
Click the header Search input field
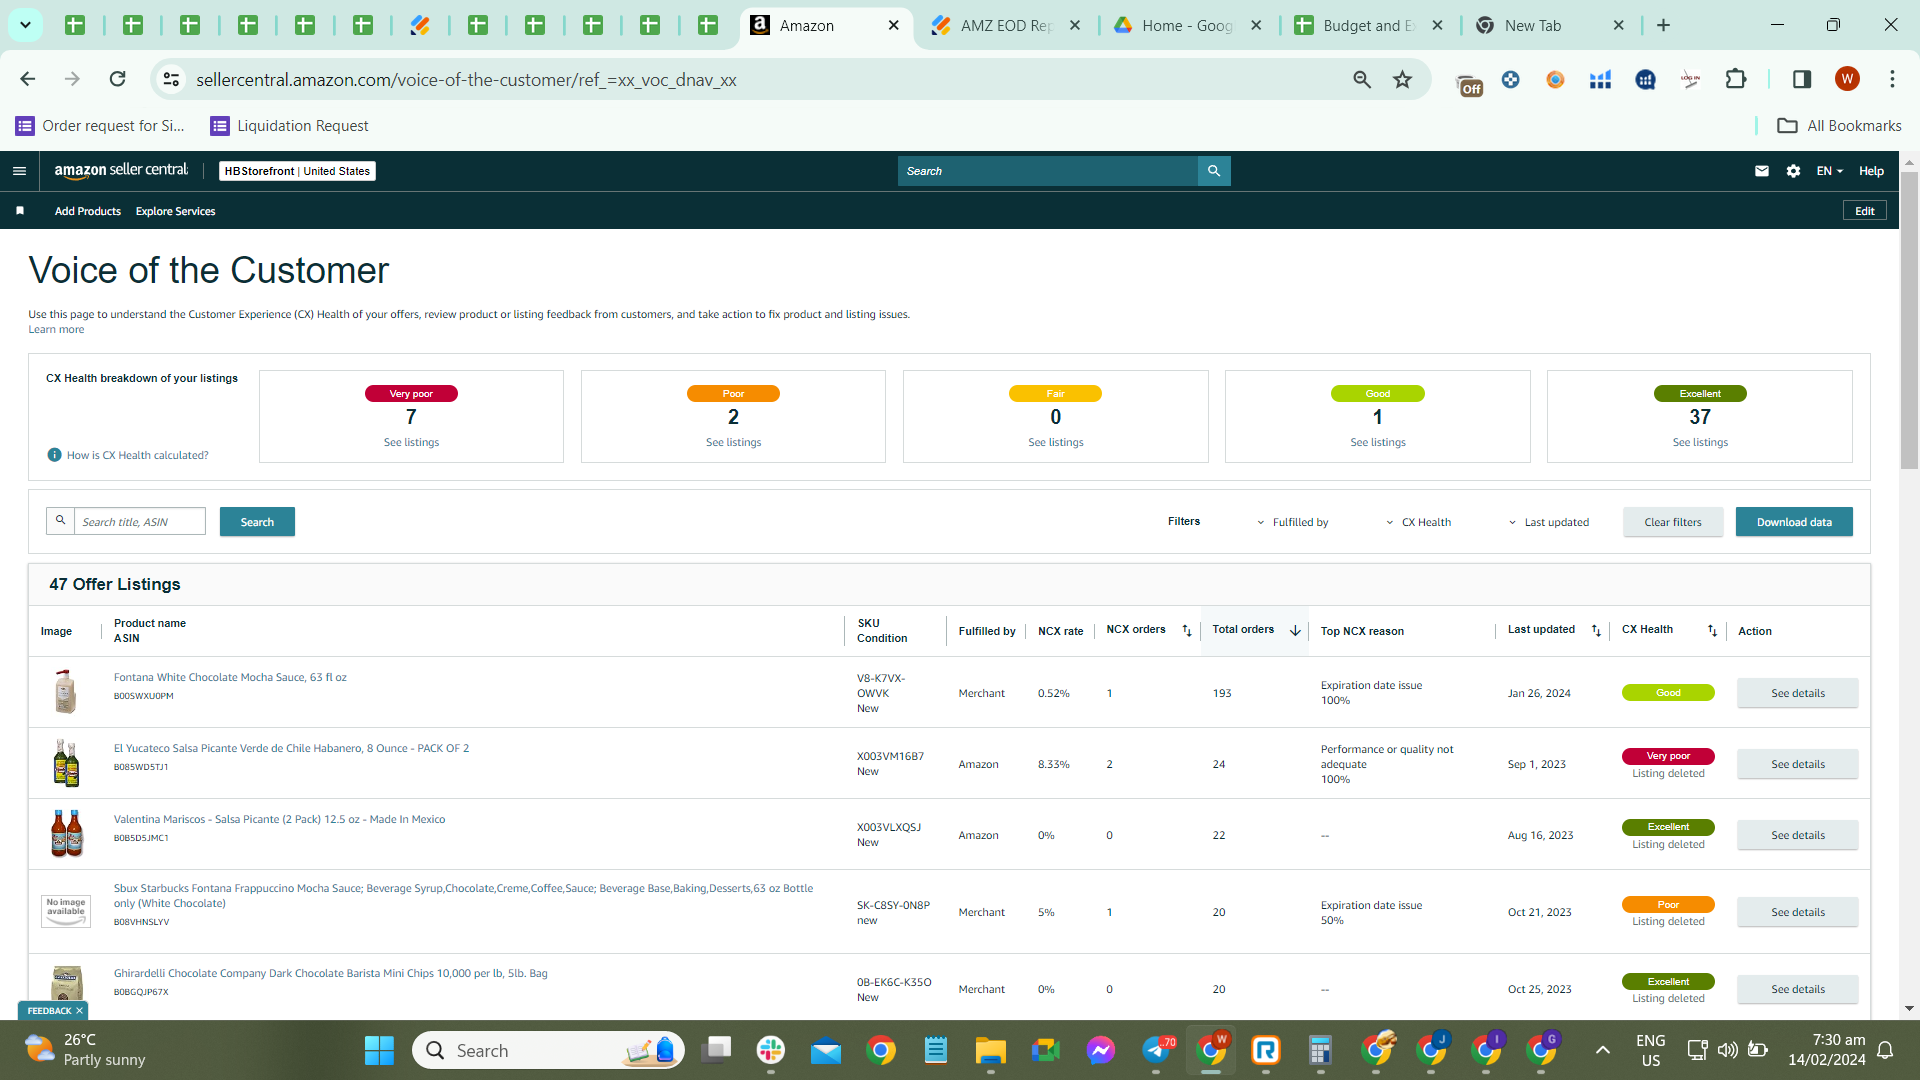(1048, 171)
